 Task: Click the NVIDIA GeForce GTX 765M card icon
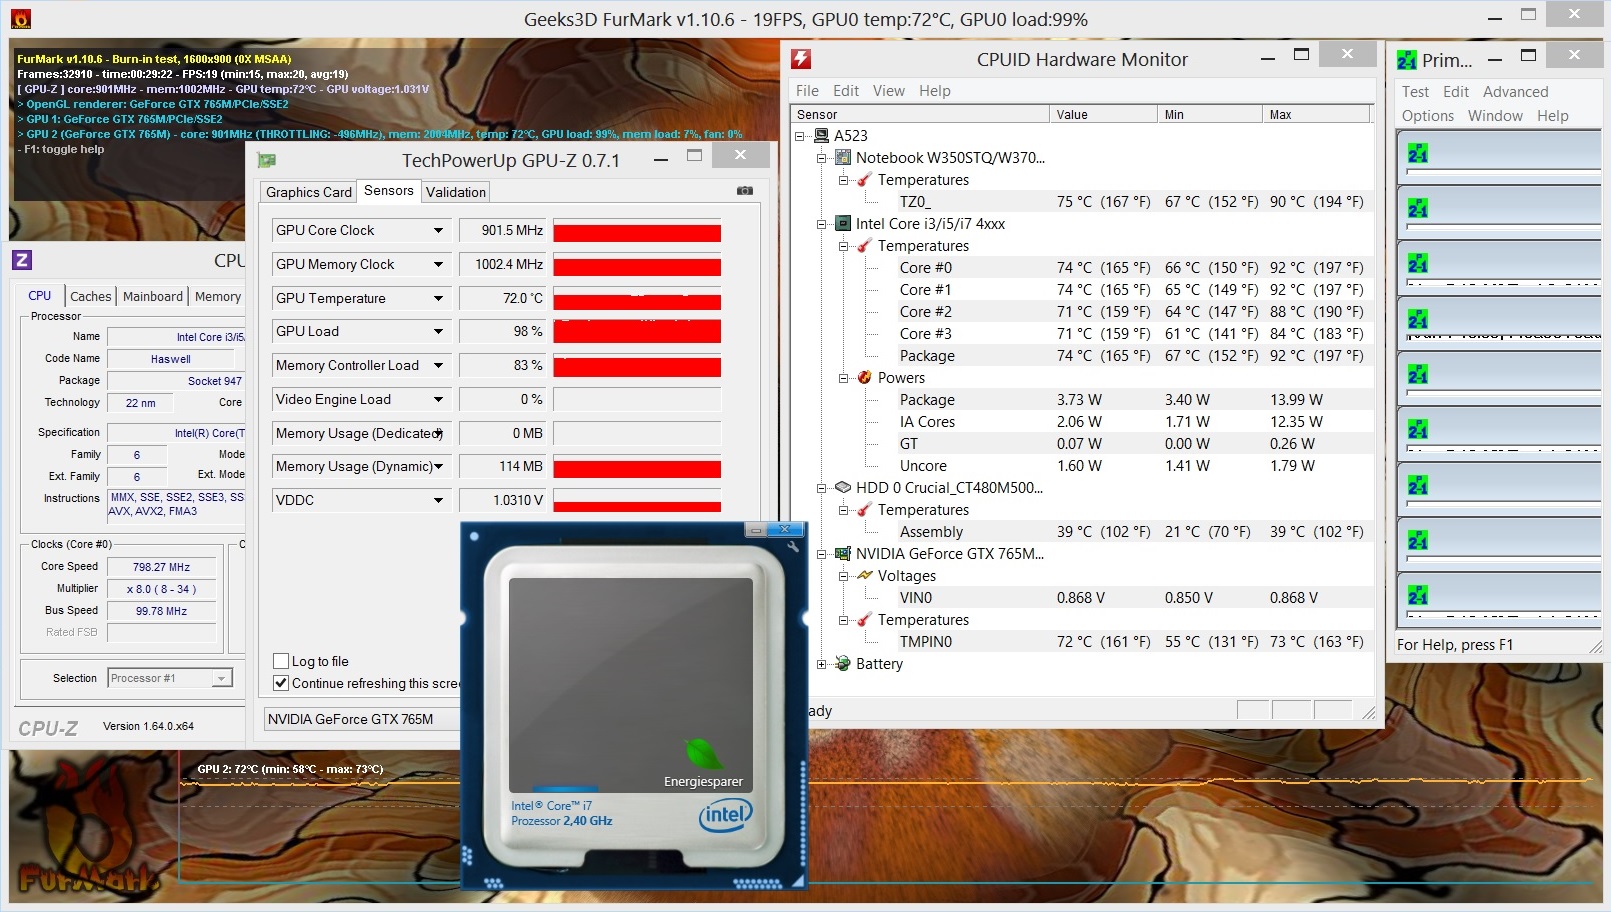pos(843,553)
